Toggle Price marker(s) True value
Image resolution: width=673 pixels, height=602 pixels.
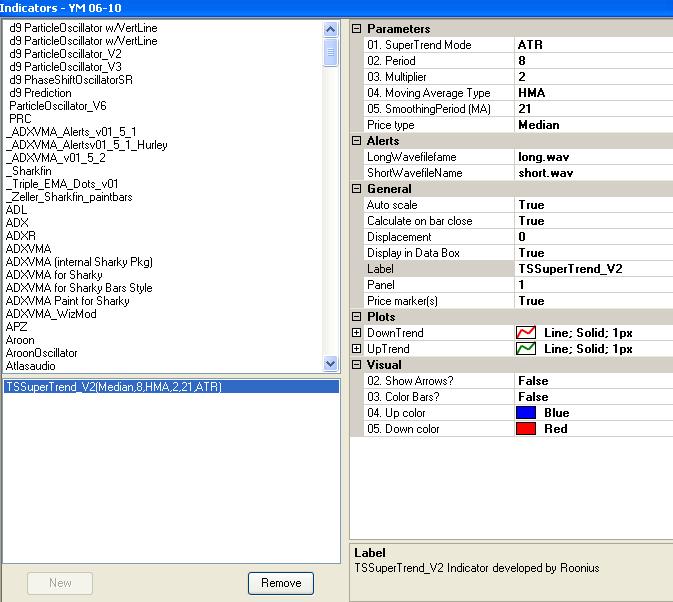pos(594,301)
